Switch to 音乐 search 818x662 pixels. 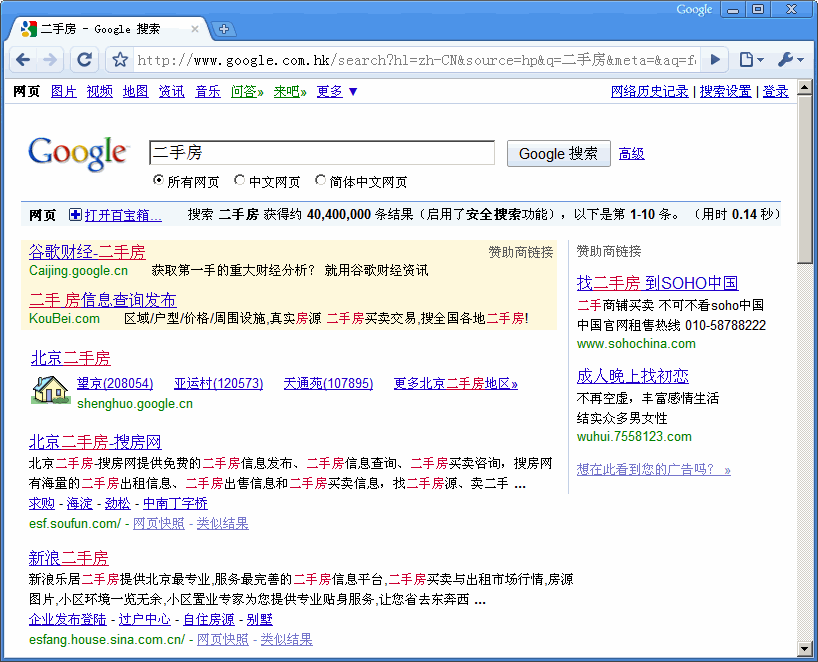point(208,92)
